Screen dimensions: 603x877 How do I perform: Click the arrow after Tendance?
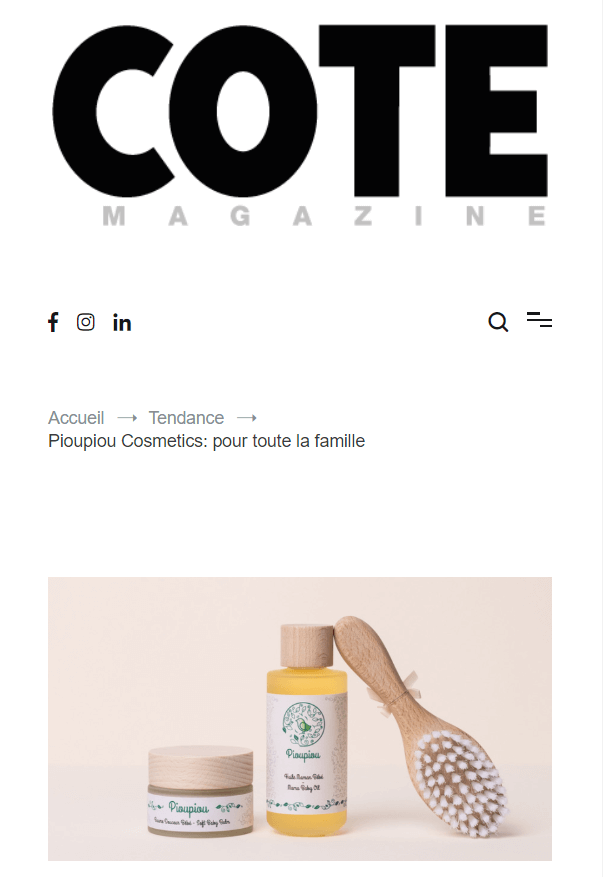click(x=247, y=418)
